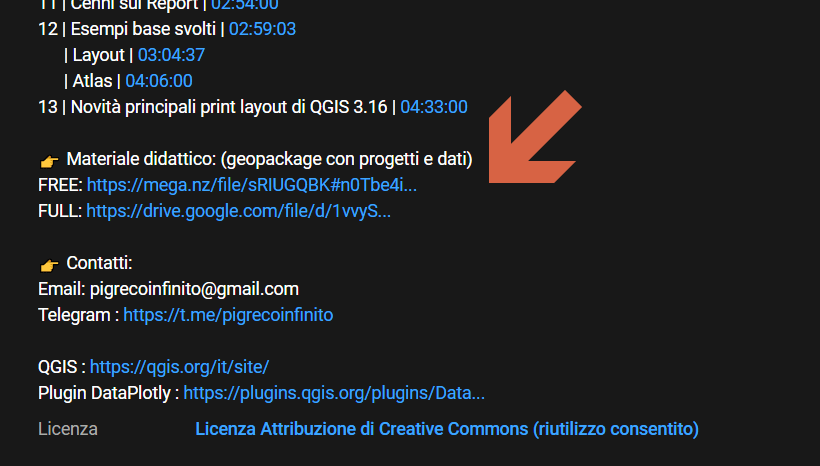Visit the qgis.org/it/site link
The height and width of the screenshot is (466, 820).
(179, 367)
